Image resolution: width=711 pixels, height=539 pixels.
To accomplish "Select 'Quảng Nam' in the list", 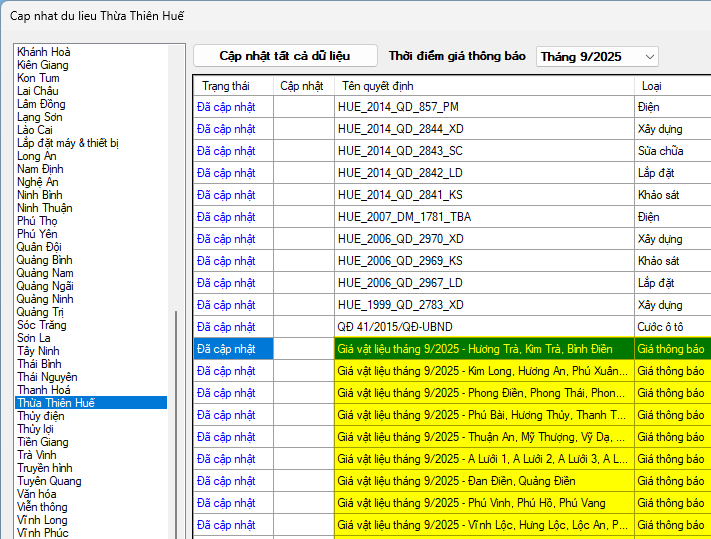I will click(x=45, y=273).
